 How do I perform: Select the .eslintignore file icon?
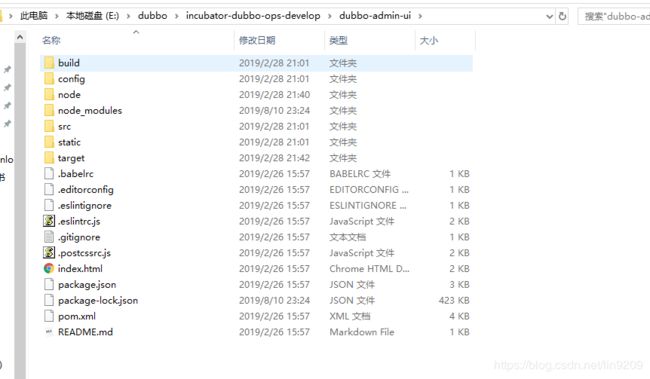[49, 205]
